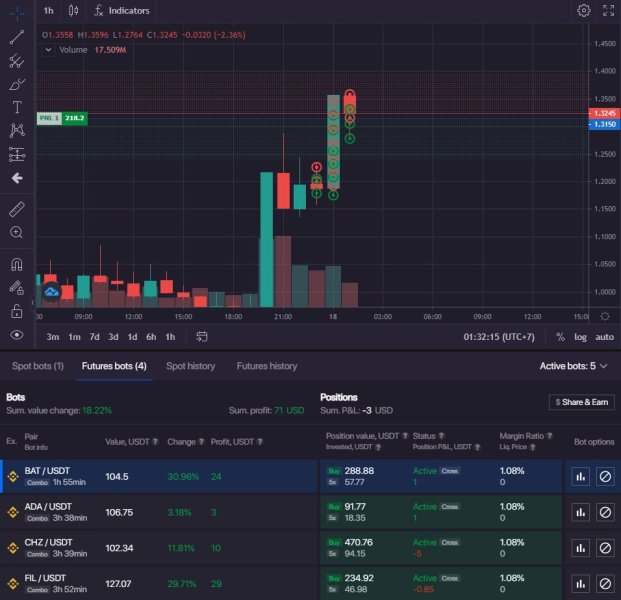This screenshot has height=600, width=621.
Task: Show help for Profit, USDT column
Action: (x=260, y=442)
